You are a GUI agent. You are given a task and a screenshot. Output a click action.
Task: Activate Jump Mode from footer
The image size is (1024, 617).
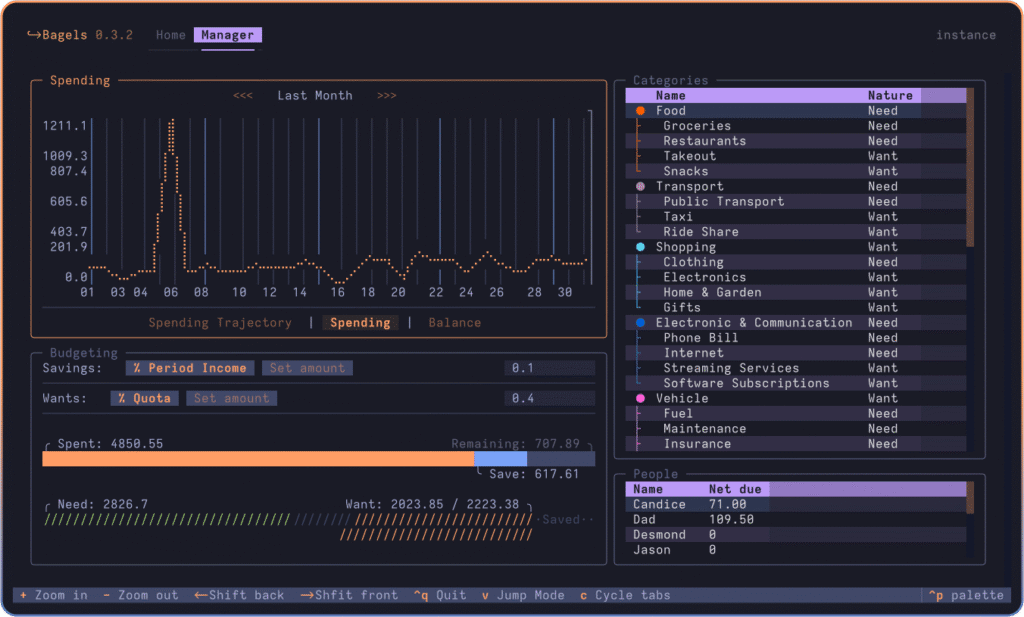[523, 595]
